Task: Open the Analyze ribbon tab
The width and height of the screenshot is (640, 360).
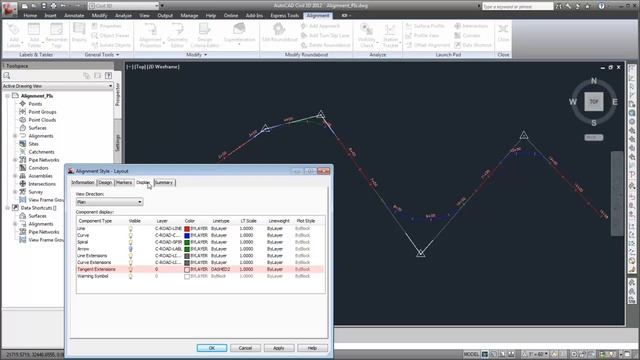Action: 123,16
